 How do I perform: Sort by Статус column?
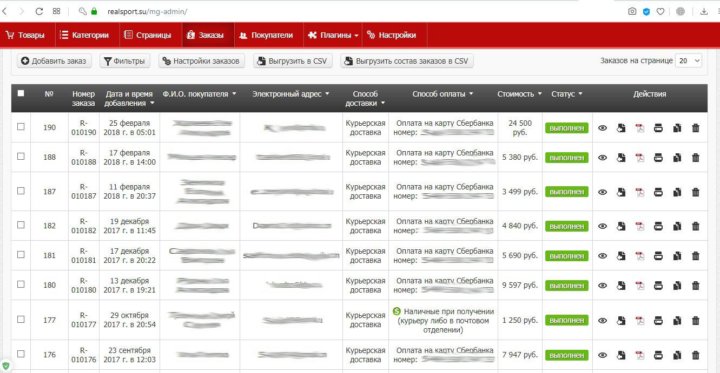567,94
